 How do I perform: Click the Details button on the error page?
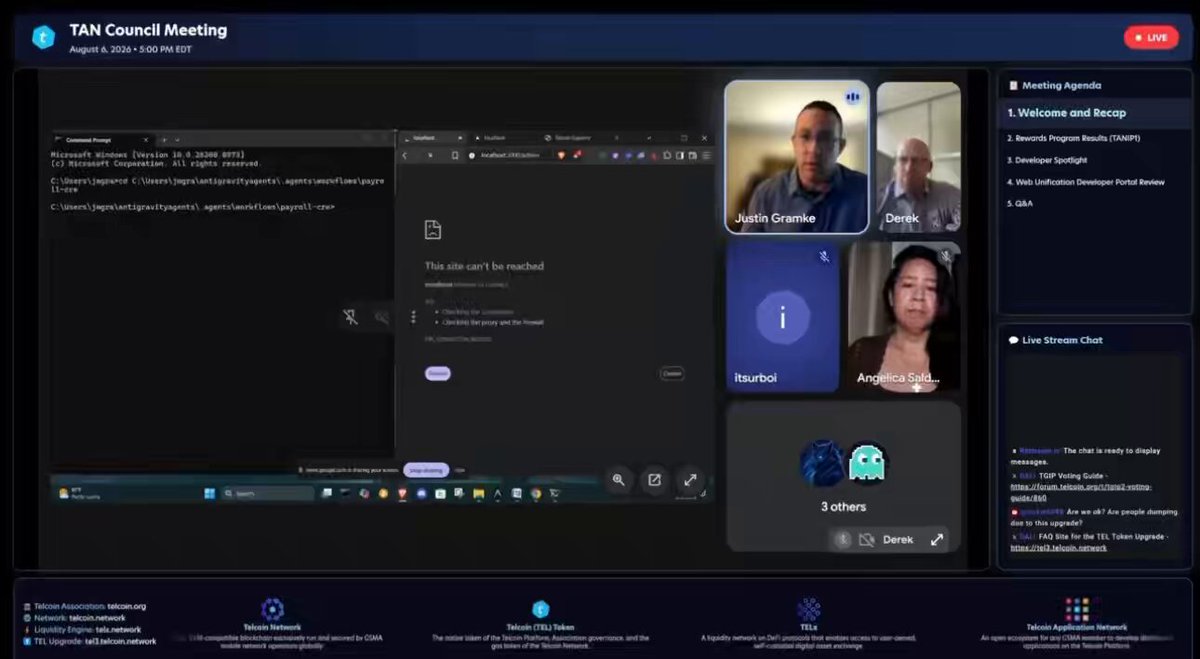coord(672,373)
